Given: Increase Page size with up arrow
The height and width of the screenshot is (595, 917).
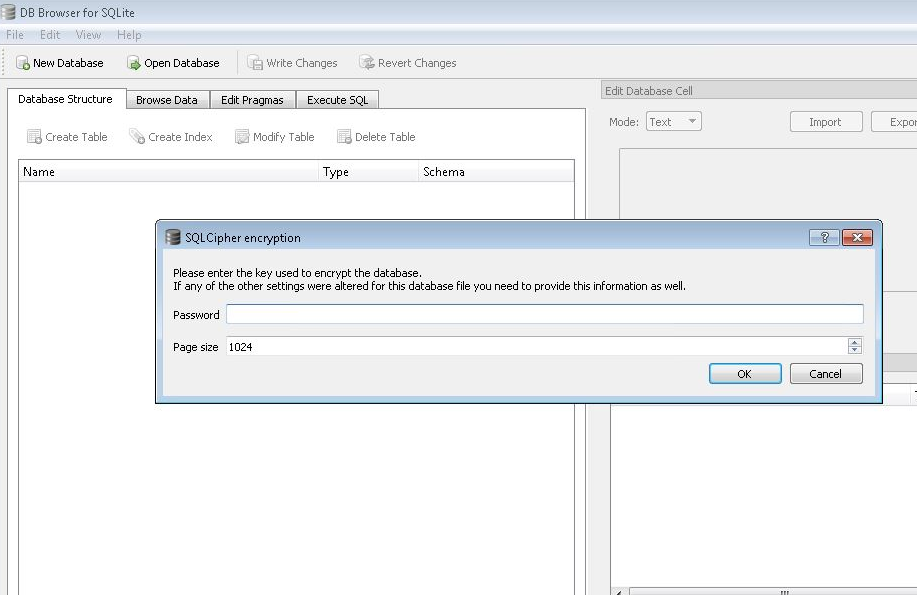Looking at the screenshot, I should coord(854,342).
